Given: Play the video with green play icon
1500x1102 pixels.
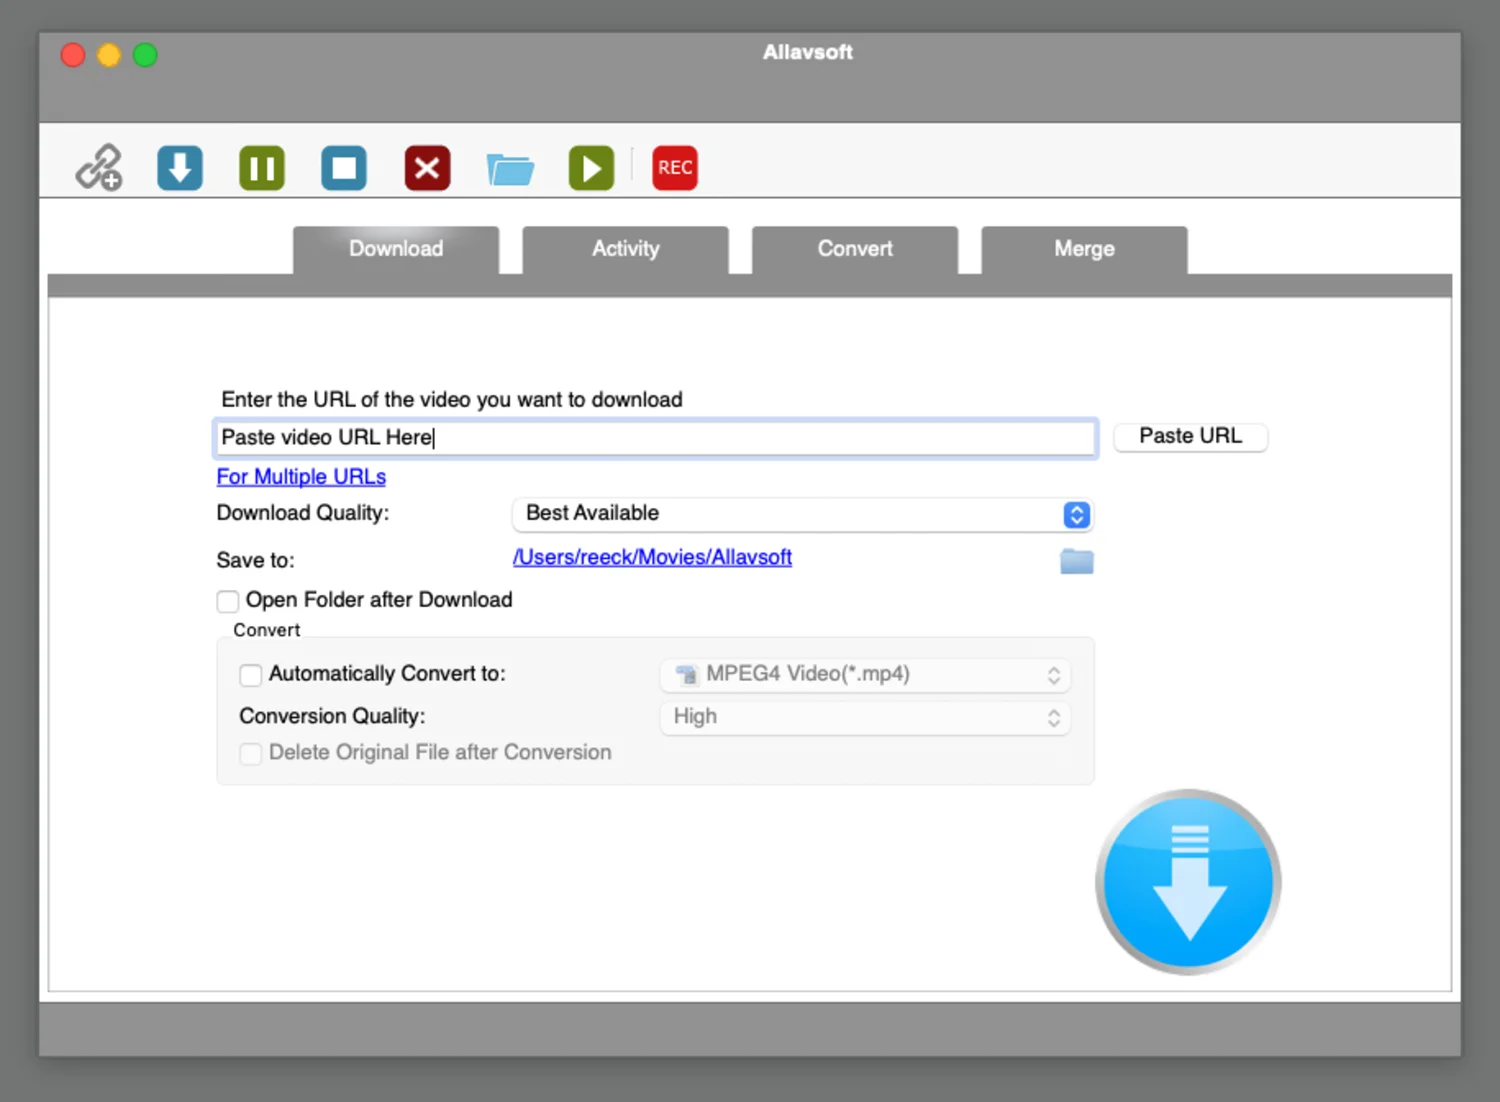Looking at the screenshot, I should tap(591, 167).
